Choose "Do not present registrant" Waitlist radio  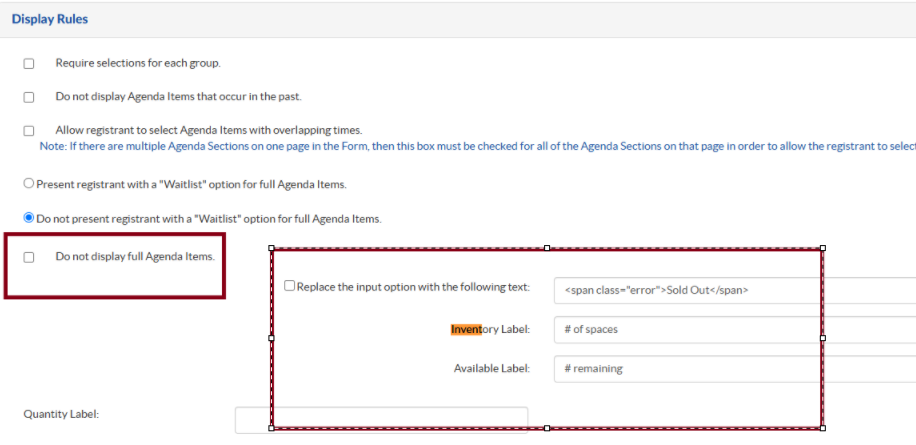[29, 219]
